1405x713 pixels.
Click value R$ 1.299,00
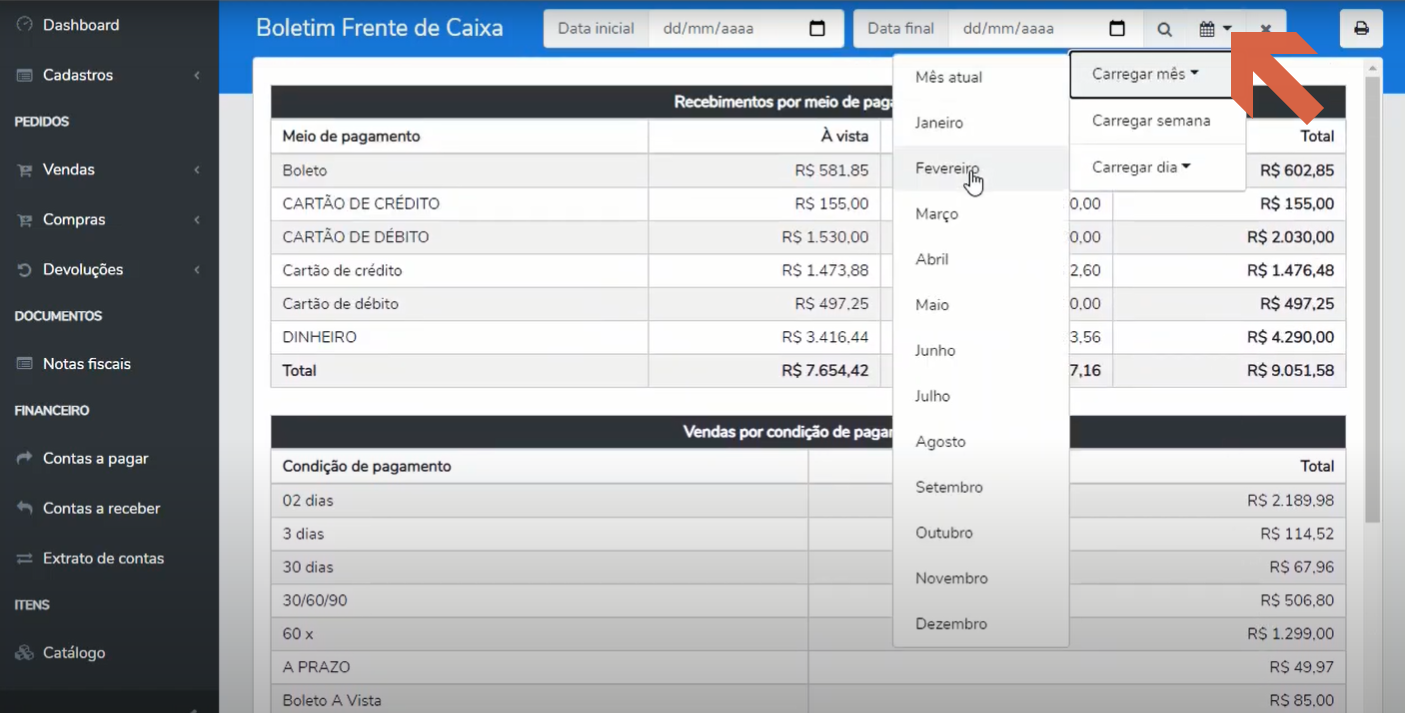pyautogui.click(x=1290, y=634)
